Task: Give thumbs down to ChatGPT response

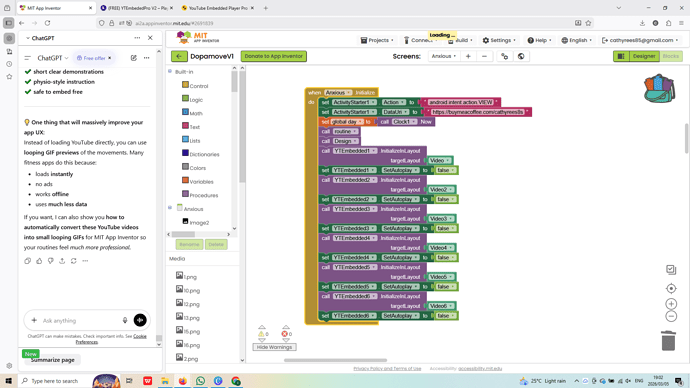Action: click(51, 261)
